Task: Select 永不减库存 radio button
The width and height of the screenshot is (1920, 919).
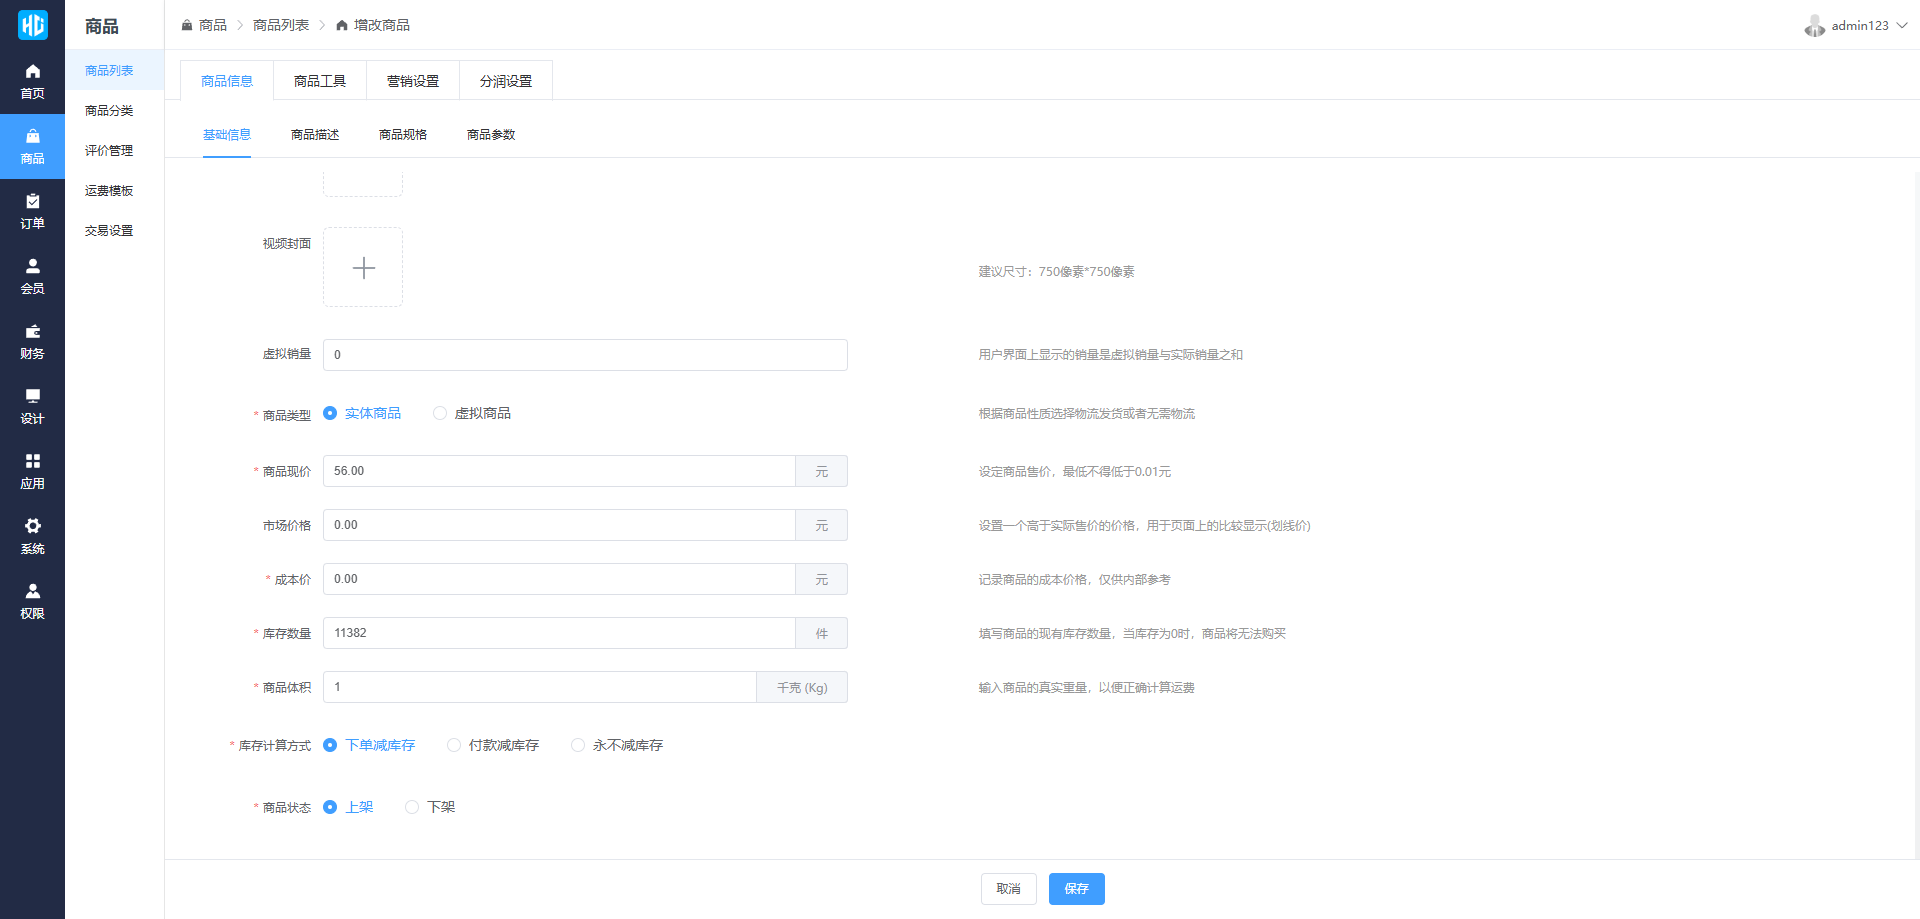Action: 578,745
